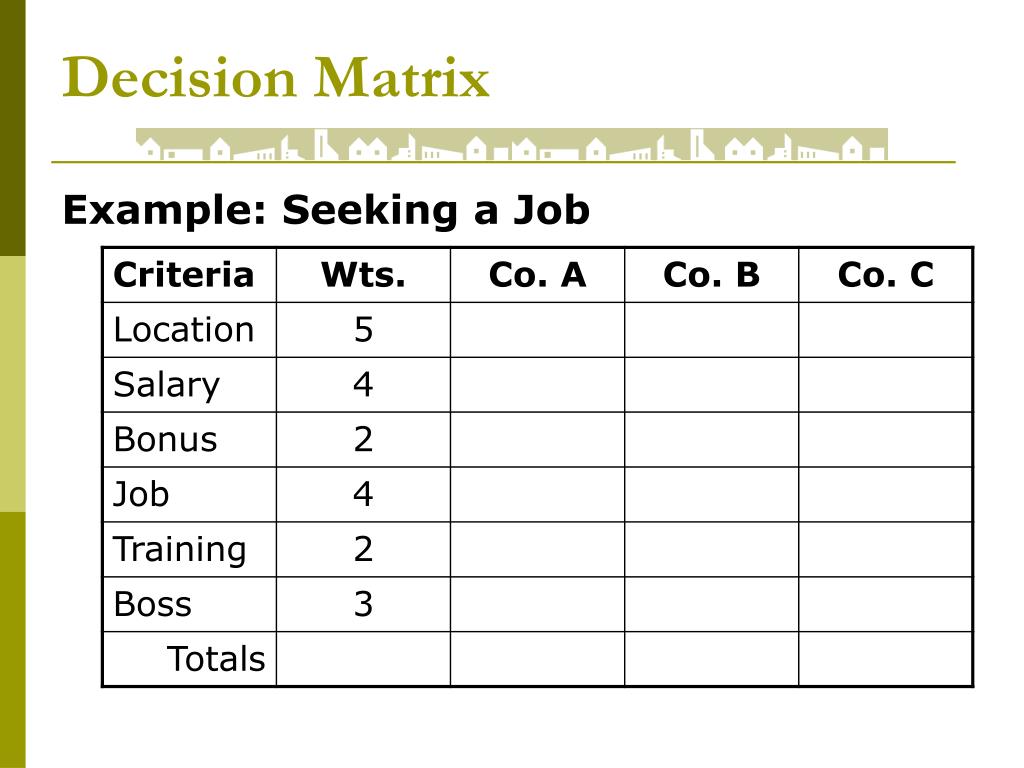Screen dimensions: 1024x768
Task: Select the Totals row label
Action: (216, 658)
